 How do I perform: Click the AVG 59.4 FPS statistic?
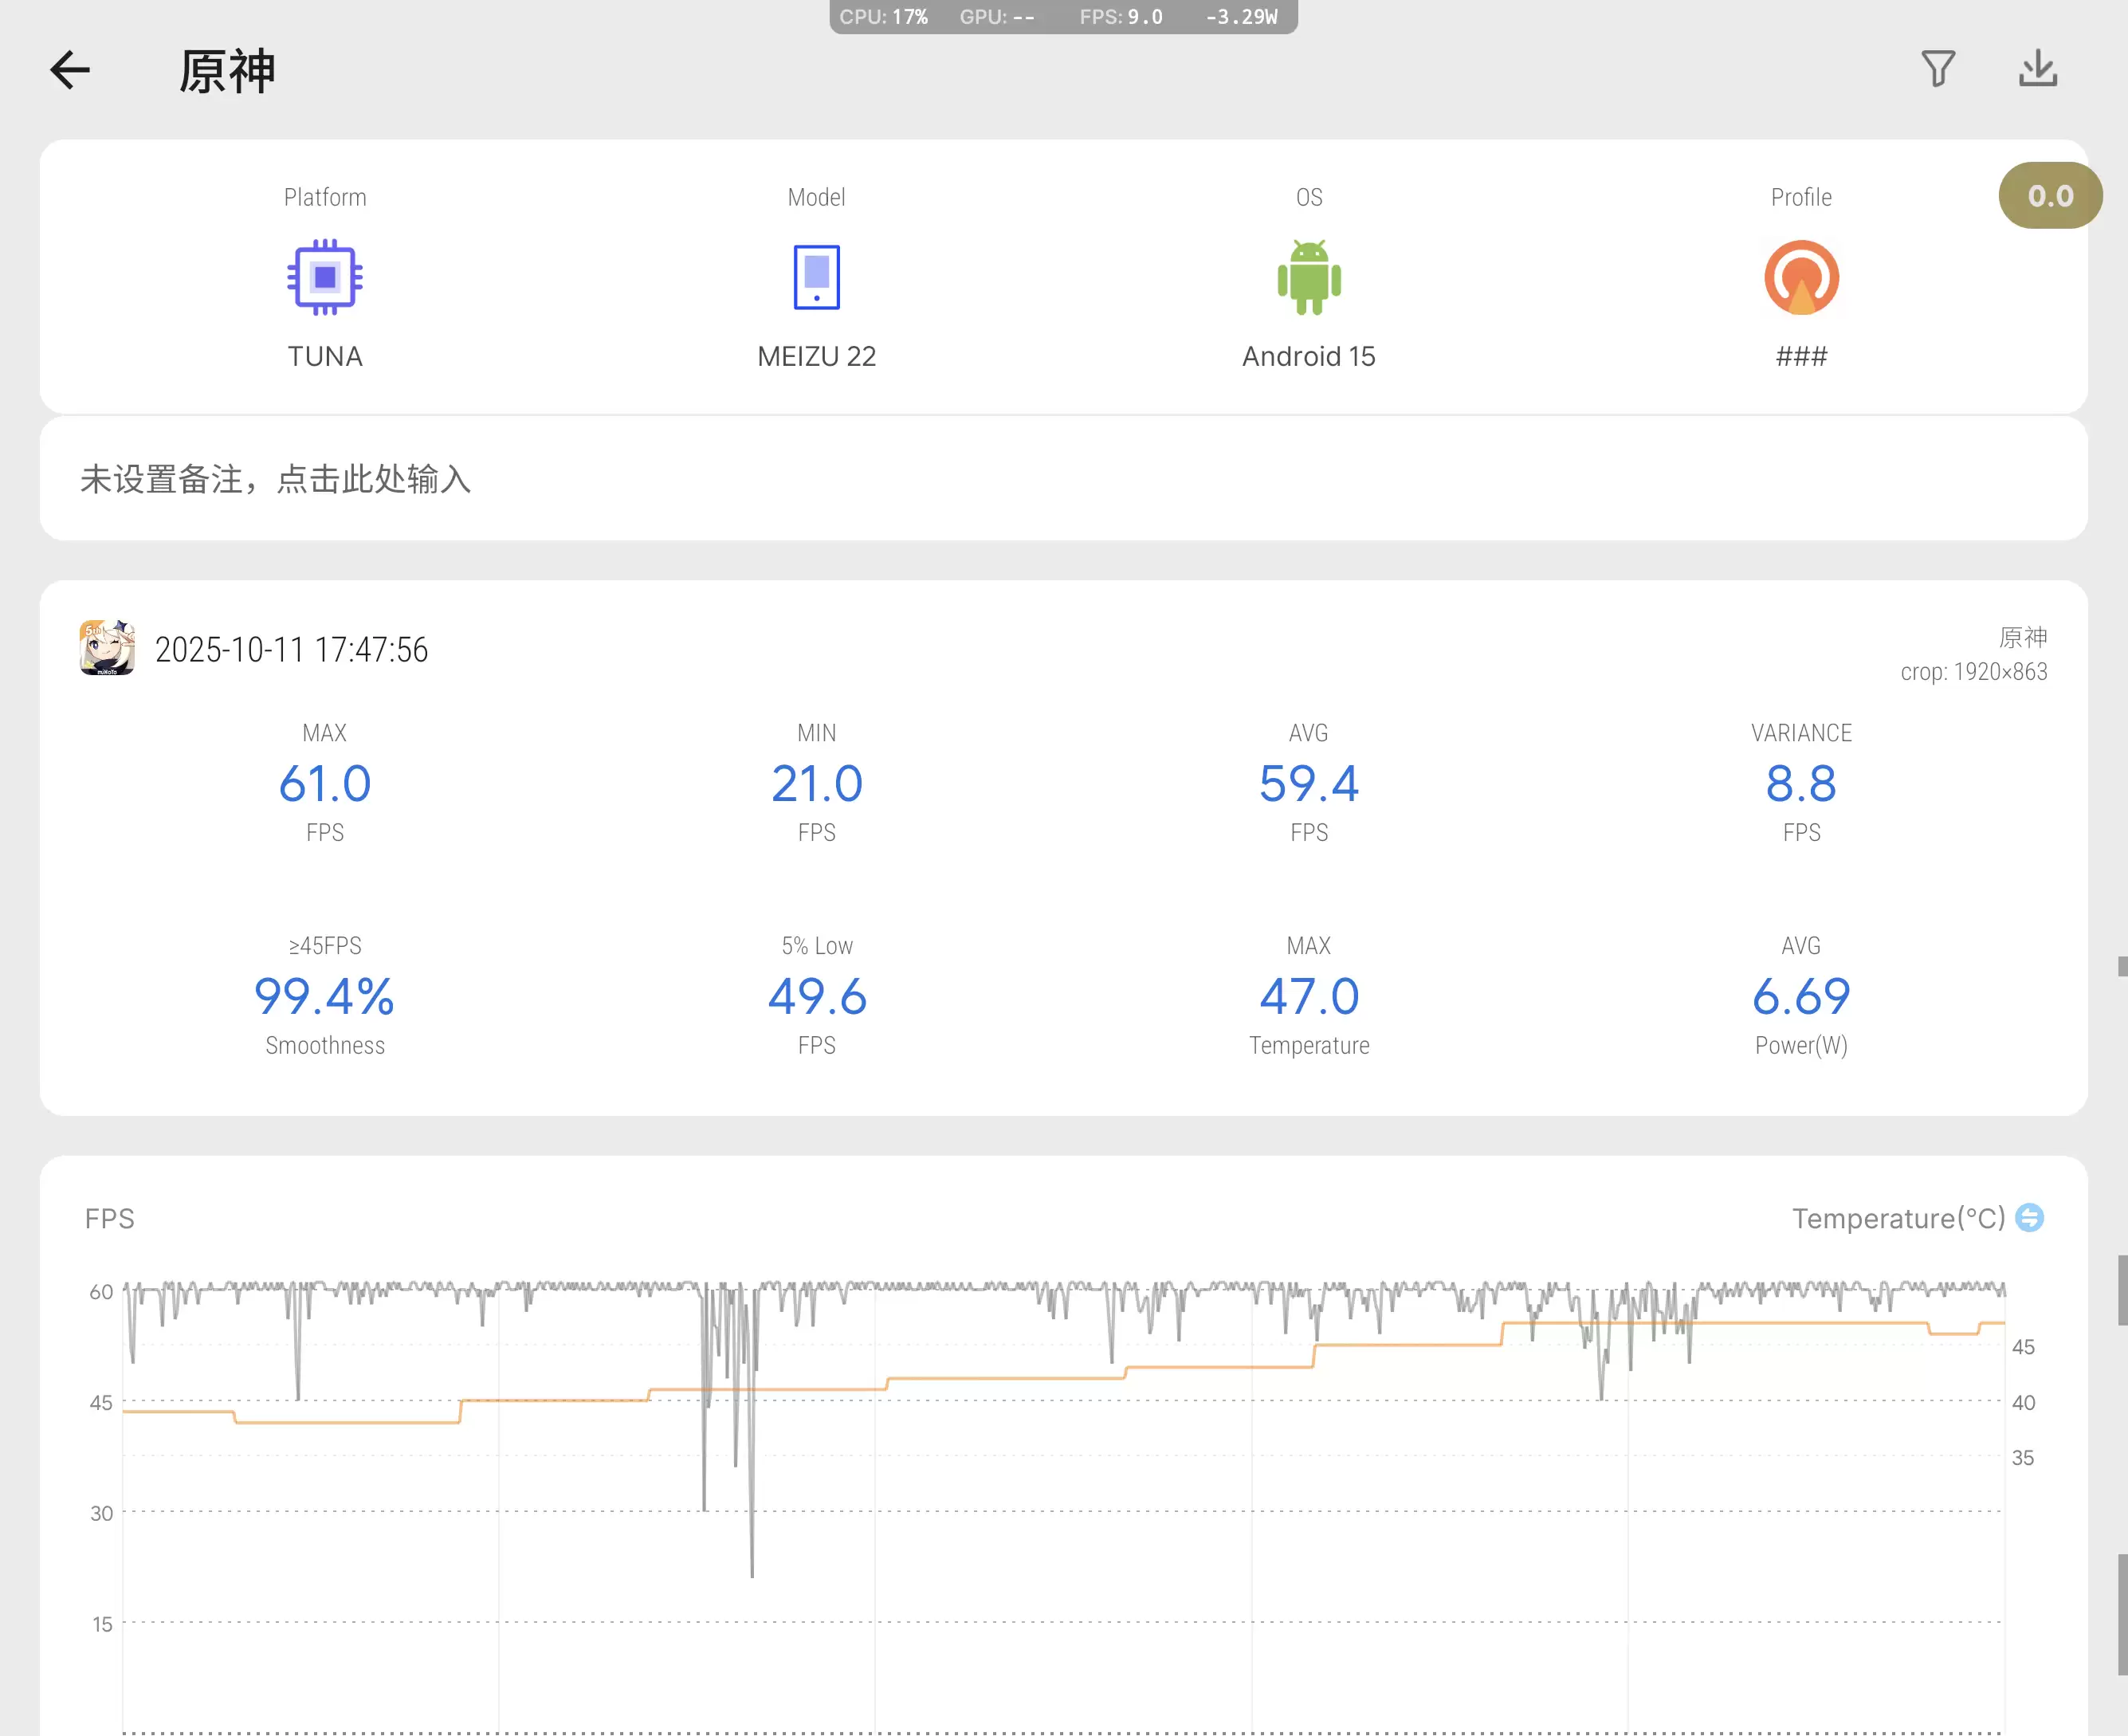1308,784
